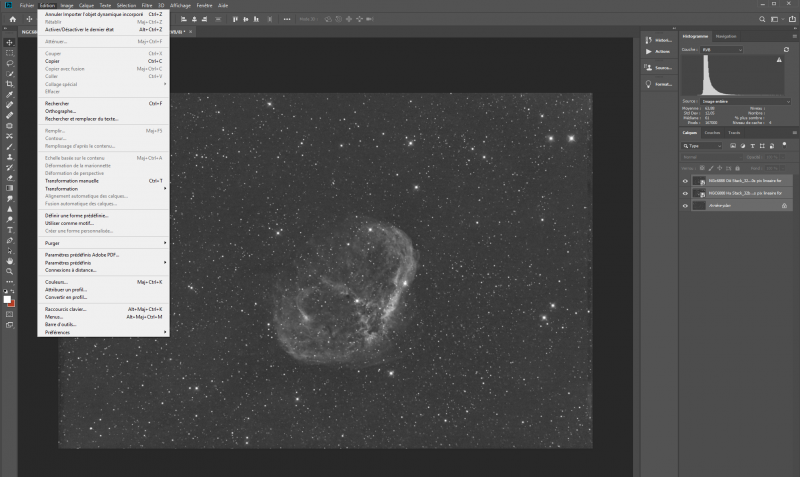Screen dimensions: 800x477
Task: Hide the NGC6888 OIII Stack layer
Action: tap(685, 181)
